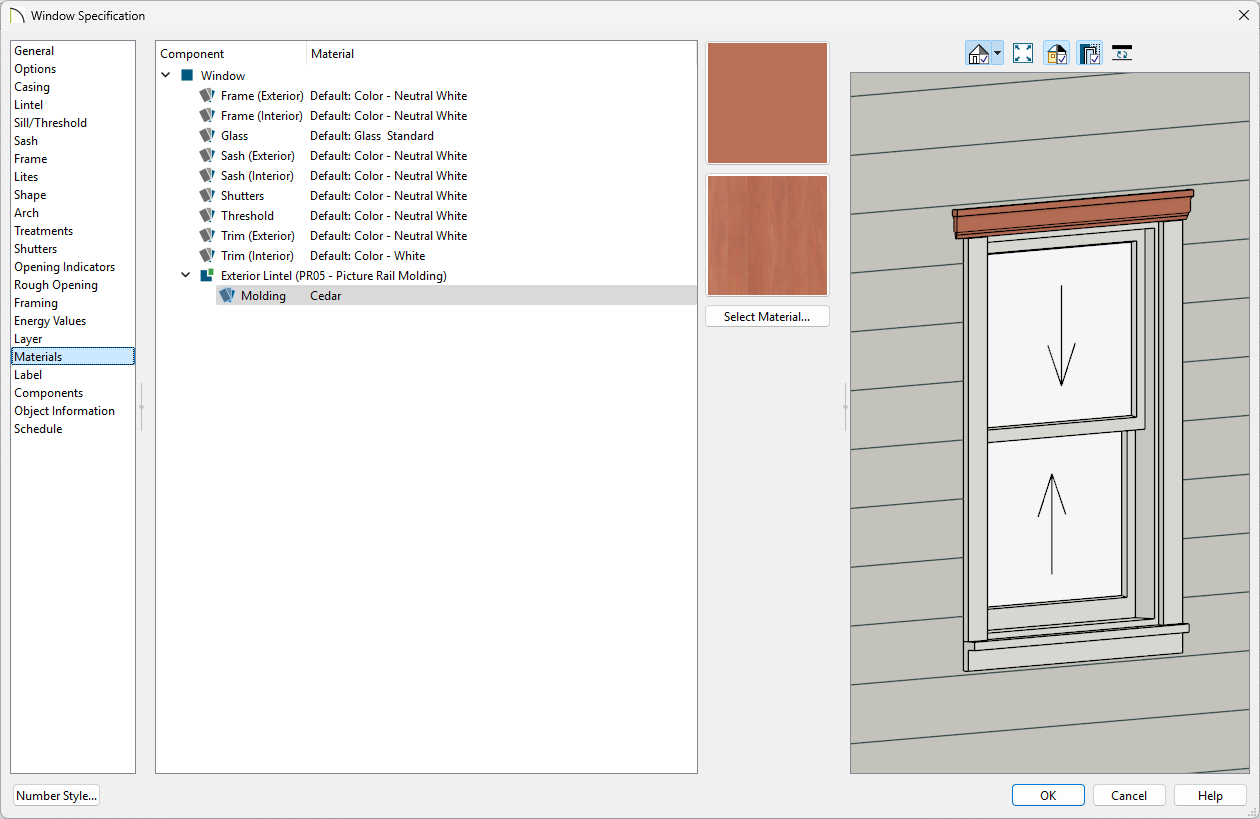Click the Glass component material icon
This screenshot has width=1260, height=819.
pos(207,136)
